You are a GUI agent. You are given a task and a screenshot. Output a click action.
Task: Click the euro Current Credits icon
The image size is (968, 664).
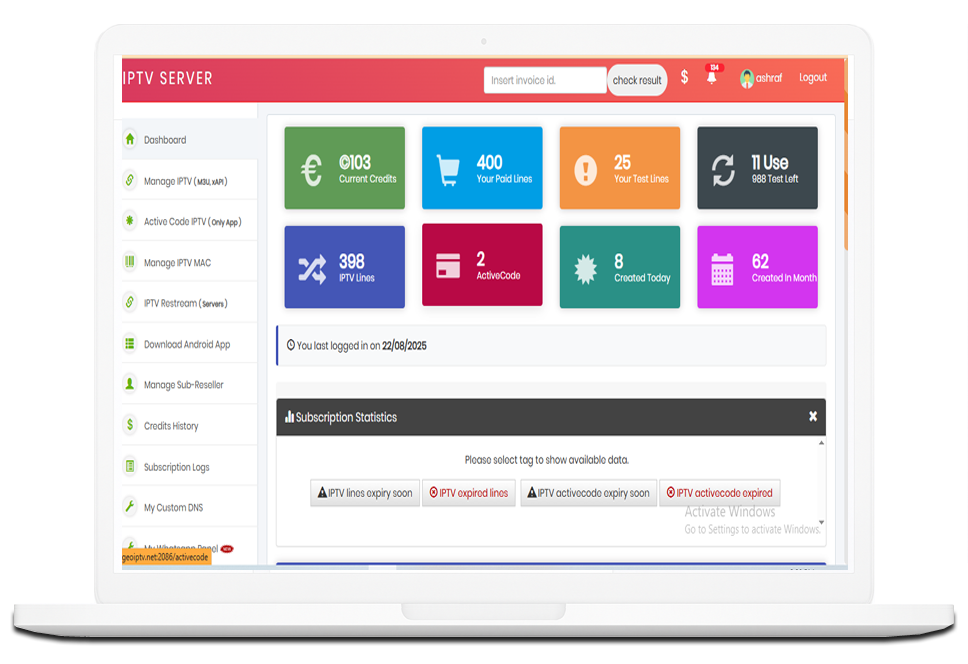pyautogui.click(x=312, y=170)
